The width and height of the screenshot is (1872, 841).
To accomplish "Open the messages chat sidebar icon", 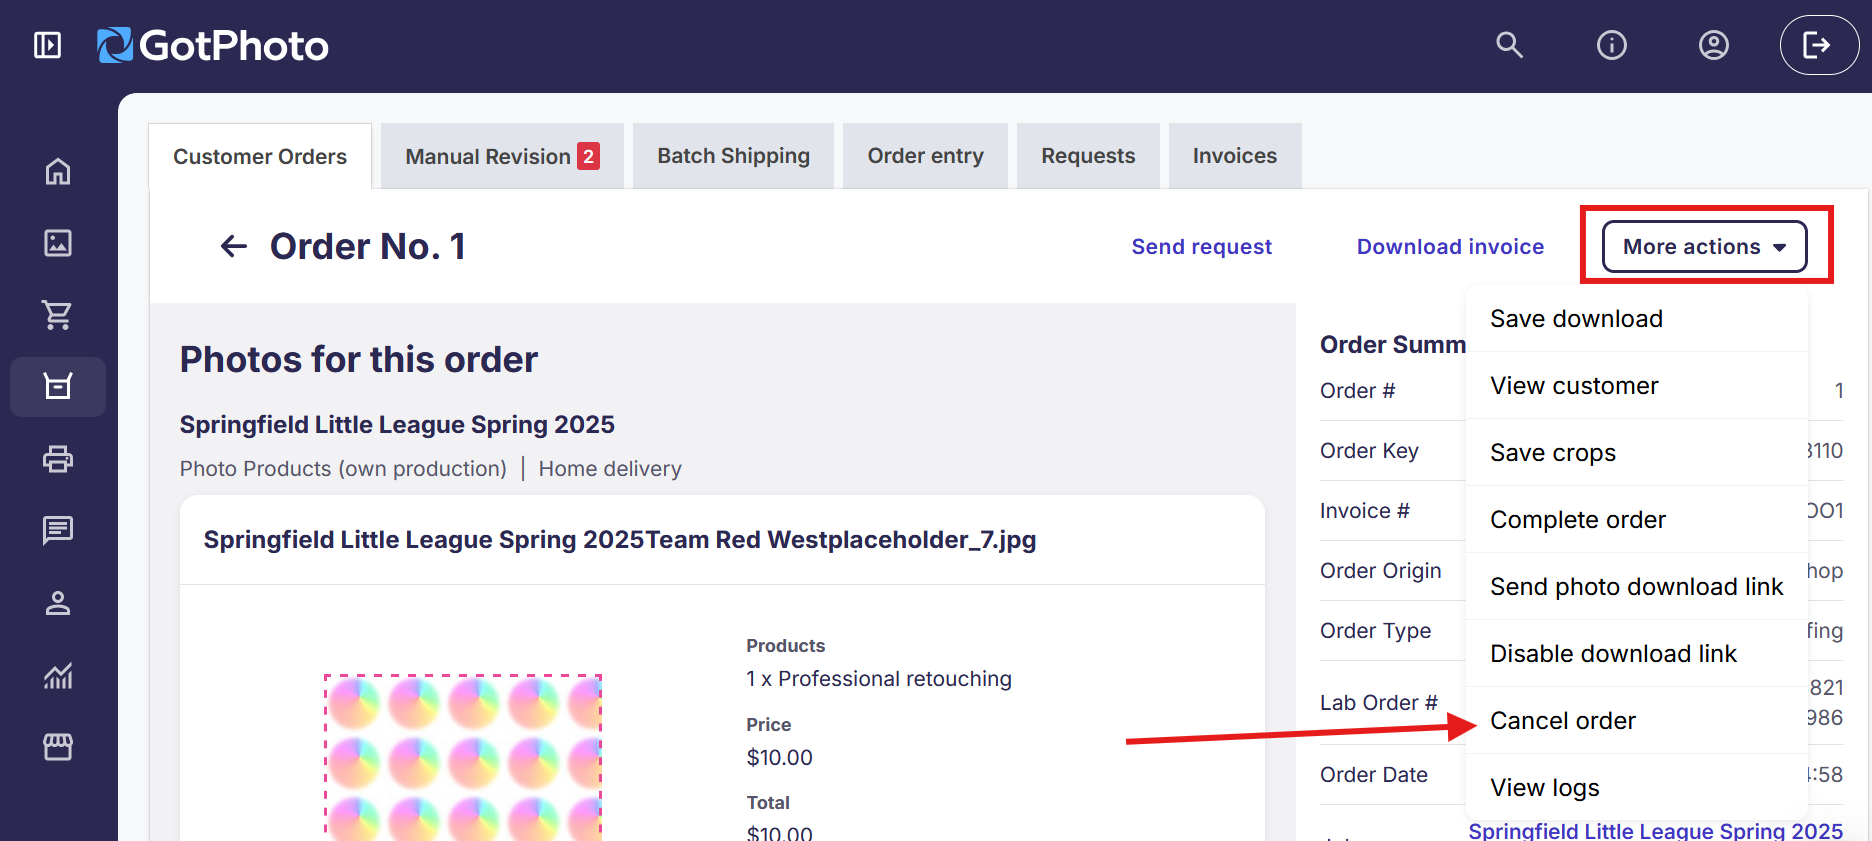I will tap(58, 530).
